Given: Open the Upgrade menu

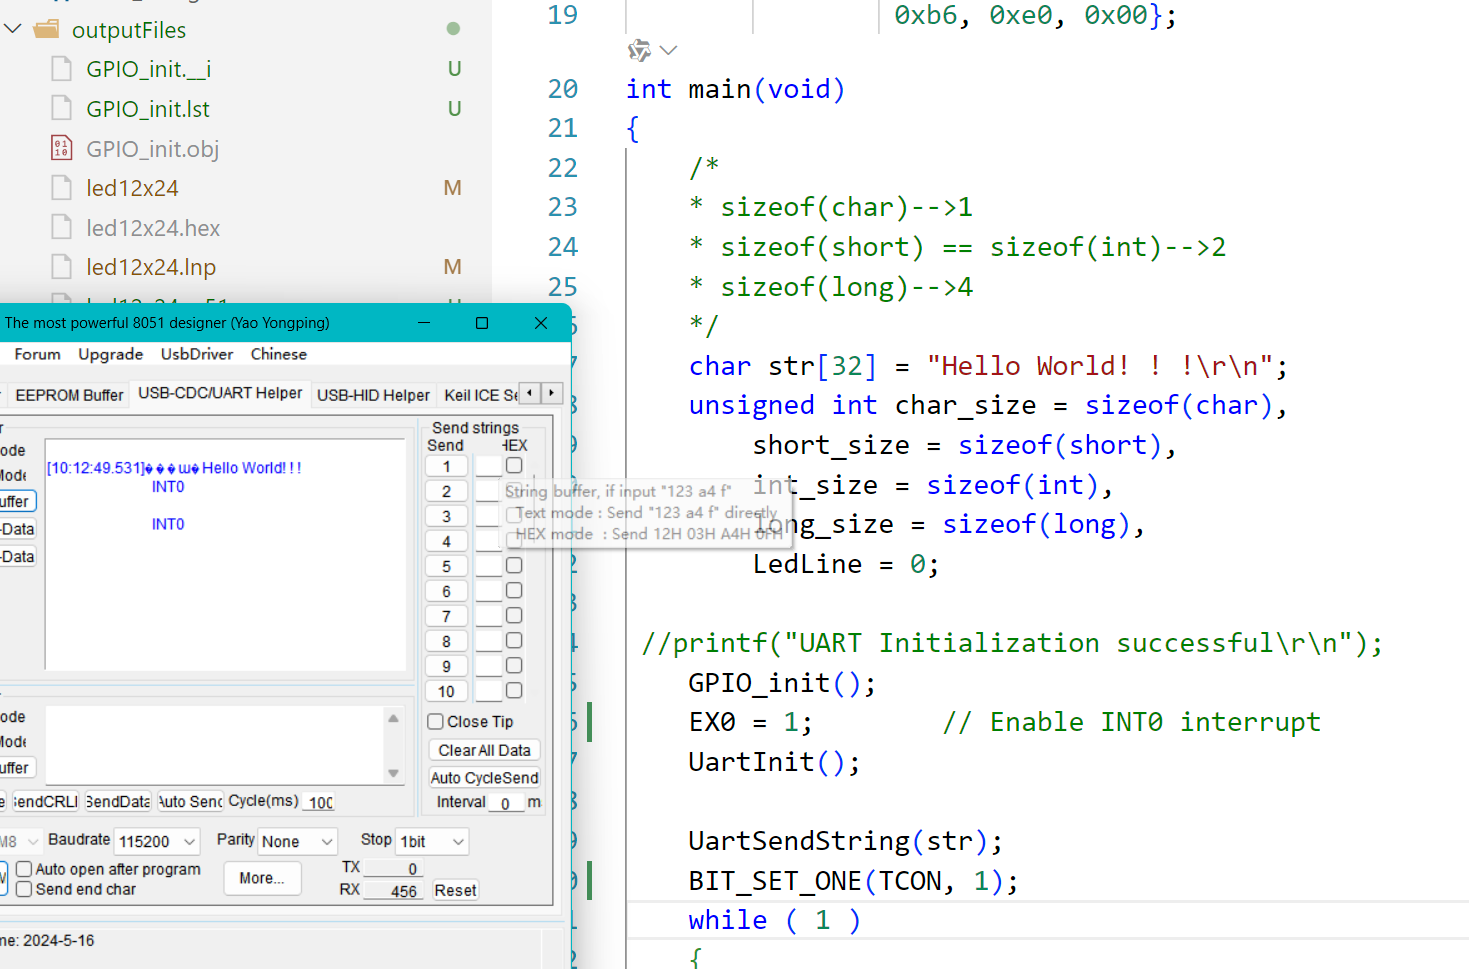Looking at the screenshot, I should (111, 354).
